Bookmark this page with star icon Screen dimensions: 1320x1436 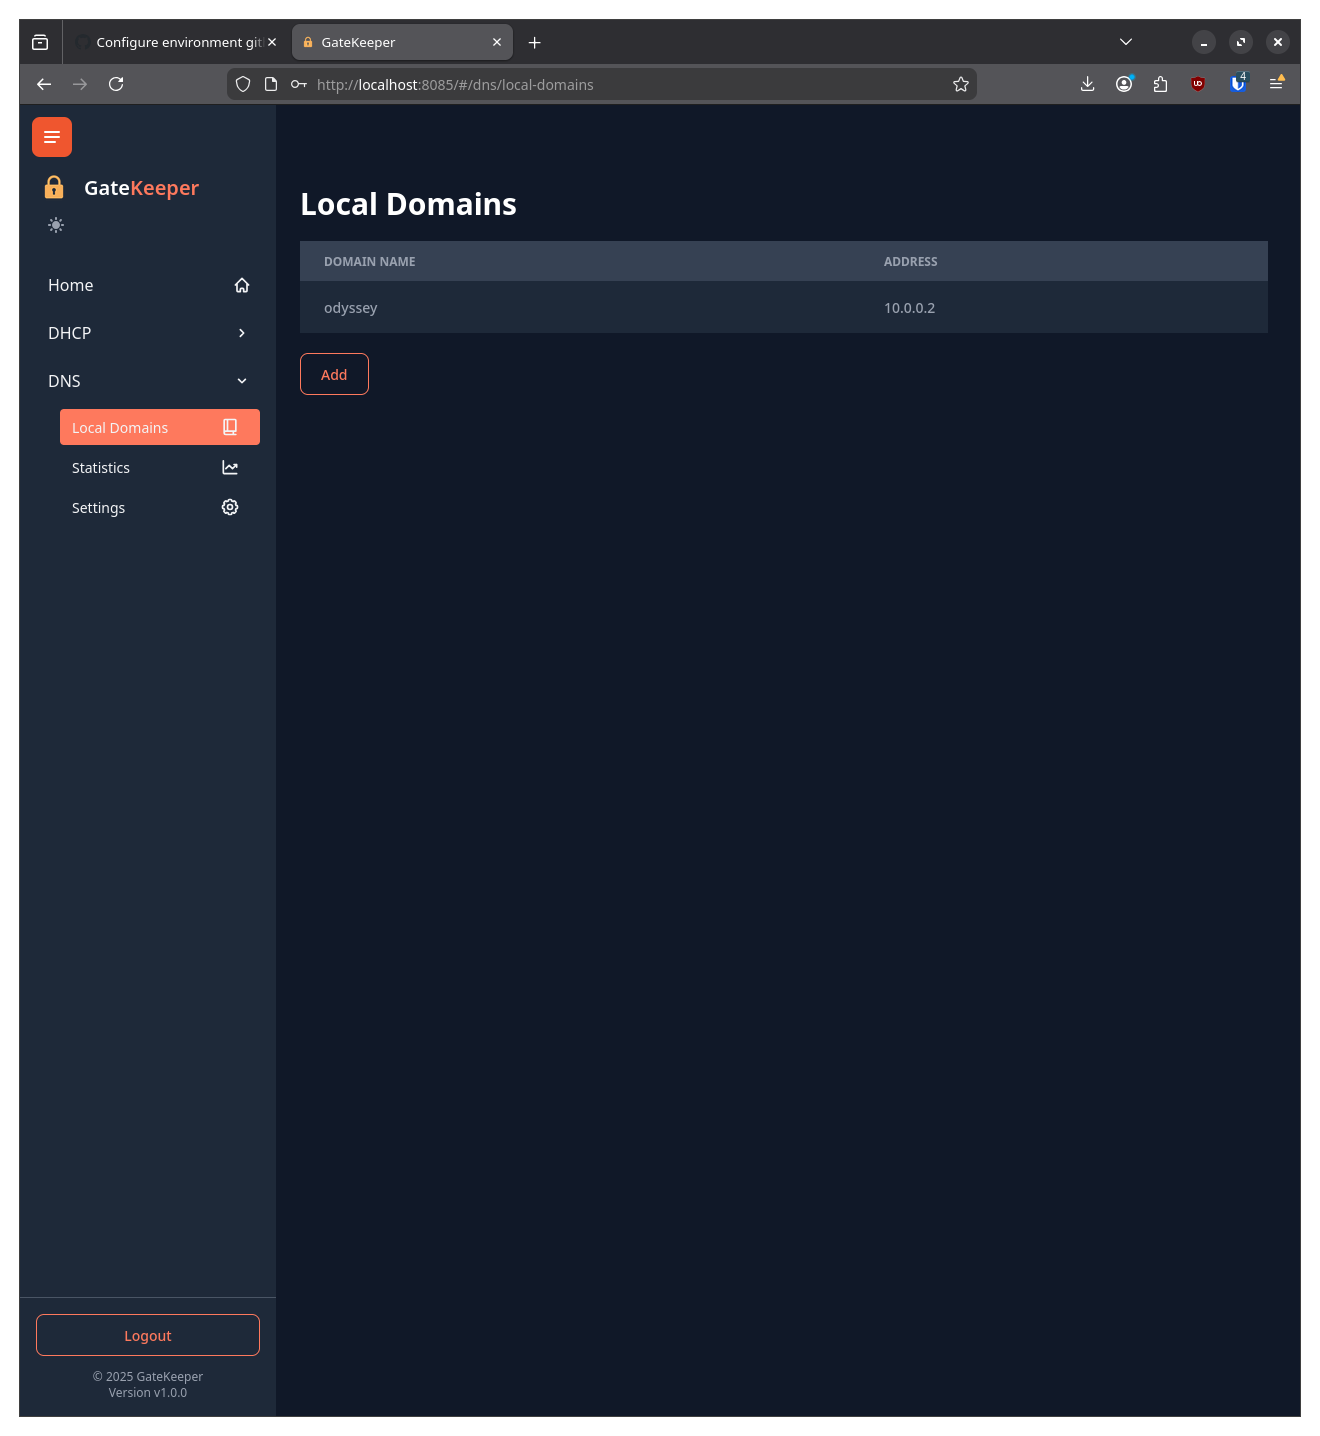961,84
